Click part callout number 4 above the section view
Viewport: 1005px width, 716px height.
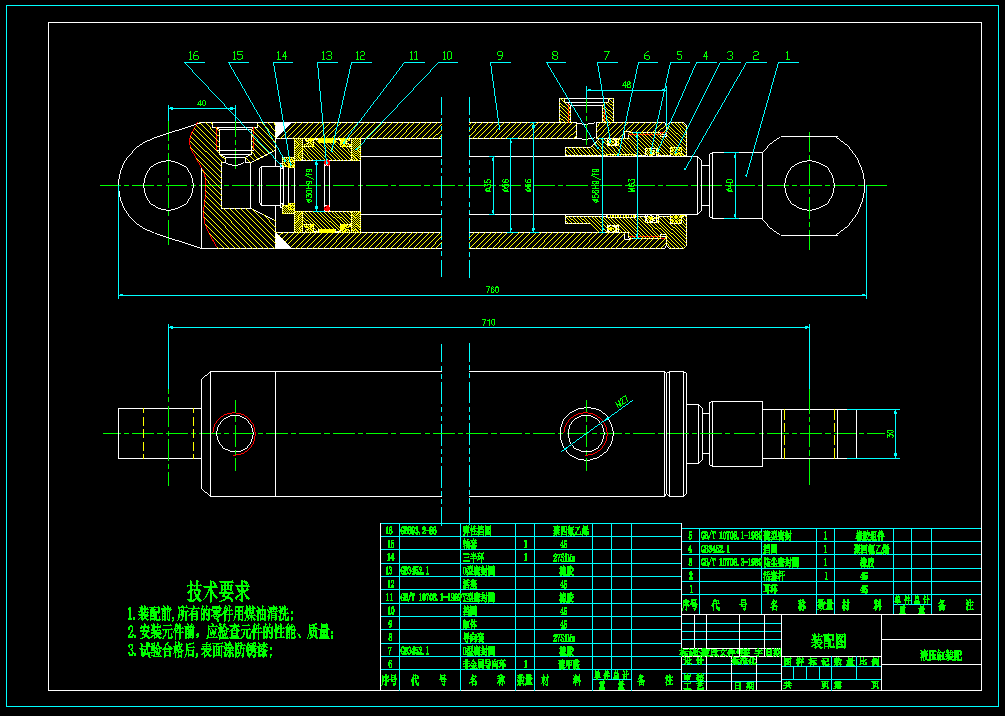pos(705,56)
